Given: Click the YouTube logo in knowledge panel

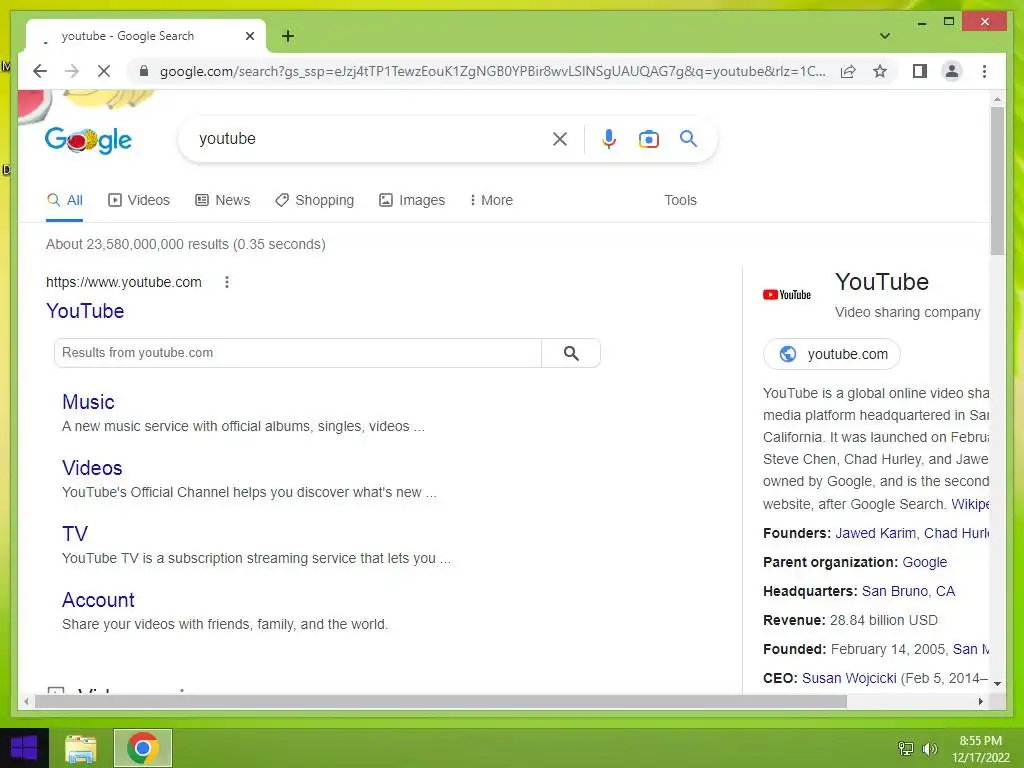Looking at the screenshot, I should [x=786, y=295].
